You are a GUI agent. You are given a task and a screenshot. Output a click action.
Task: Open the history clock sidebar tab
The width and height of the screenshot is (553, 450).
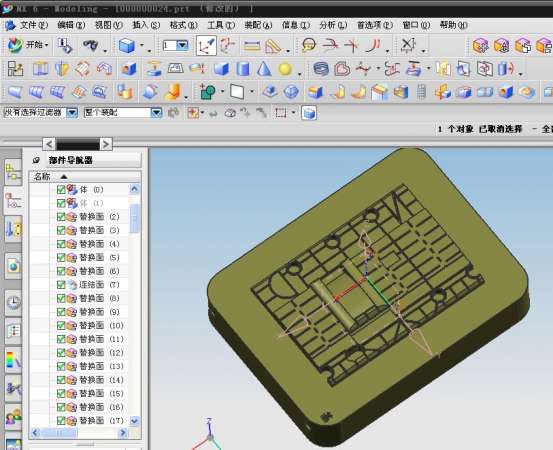tap(13, 303)
